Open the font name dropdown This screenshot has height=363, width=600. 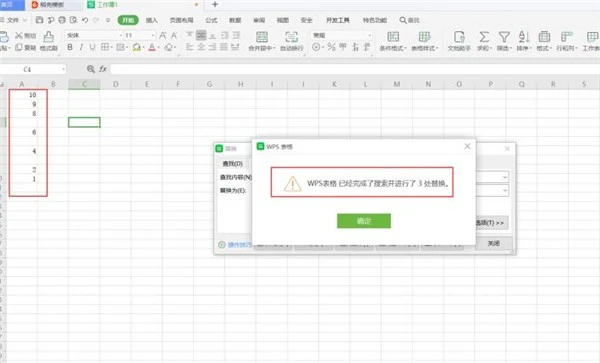click(x=94, y=35)
